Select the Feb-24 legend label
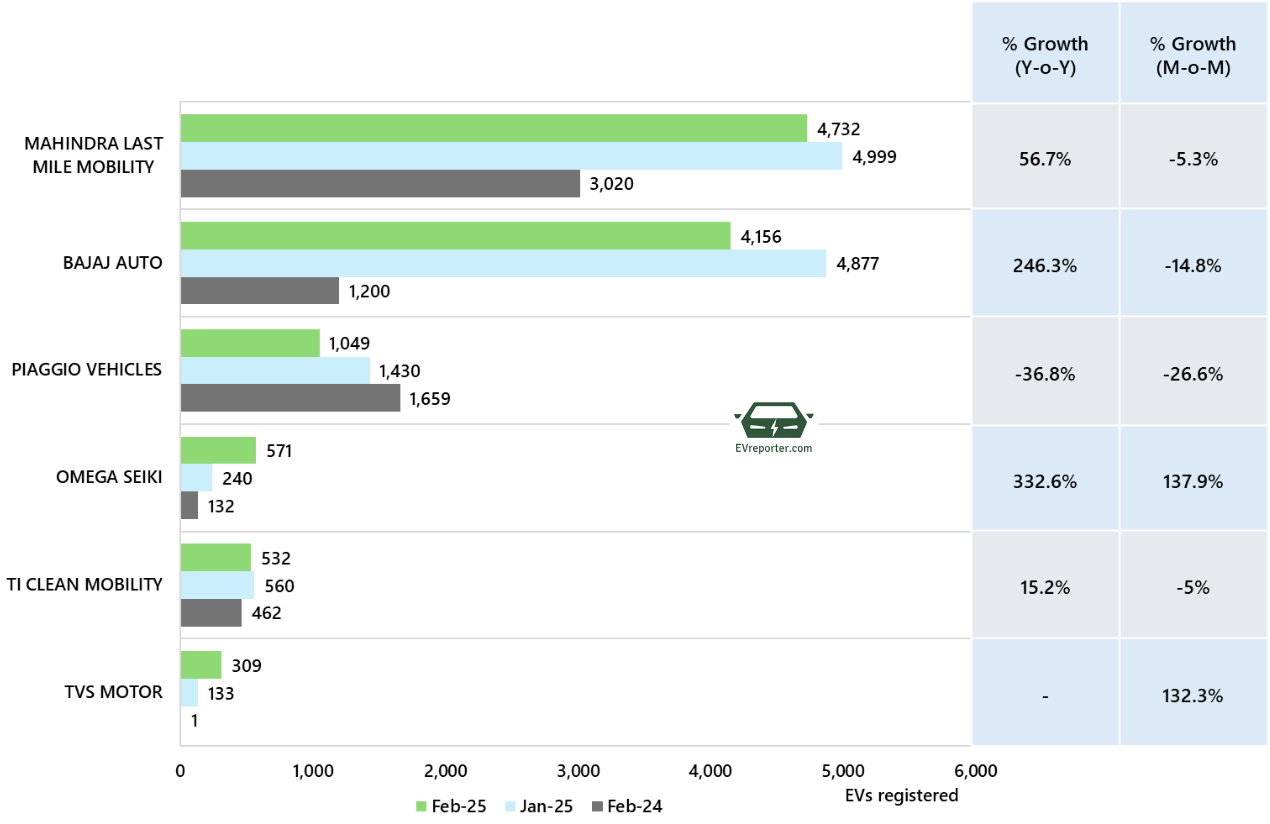The height and width of the screenshot is (824, 1270). (635, 807)
